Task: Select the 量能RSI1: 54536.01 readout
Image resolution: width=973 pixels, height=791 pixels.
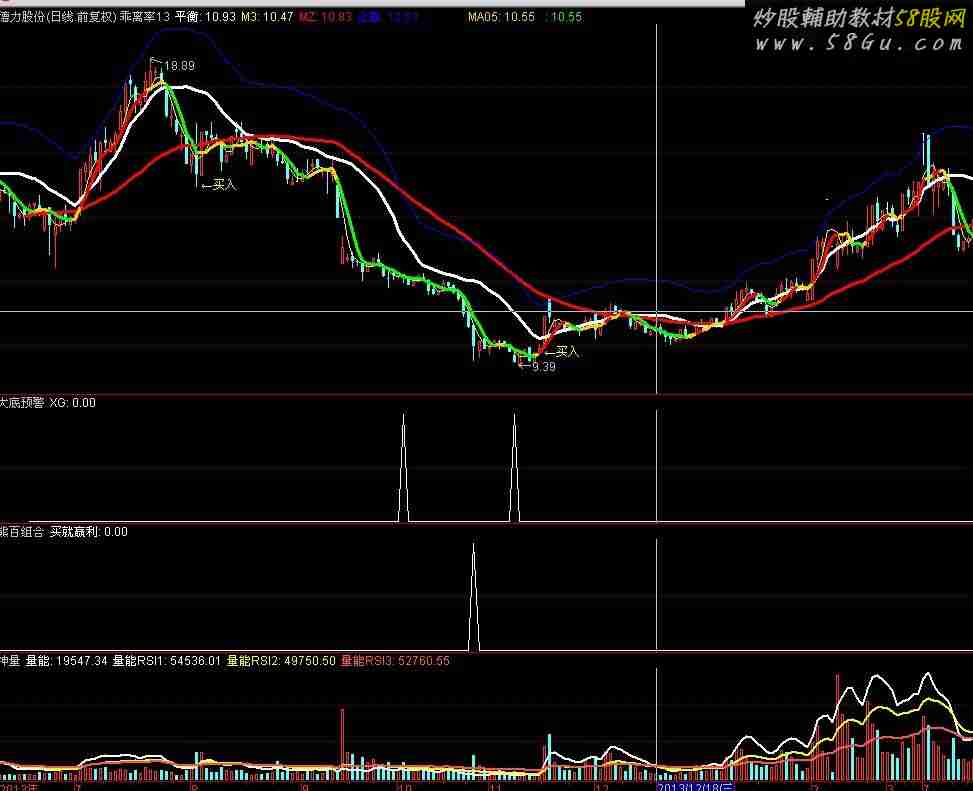Action: [166, 661]
